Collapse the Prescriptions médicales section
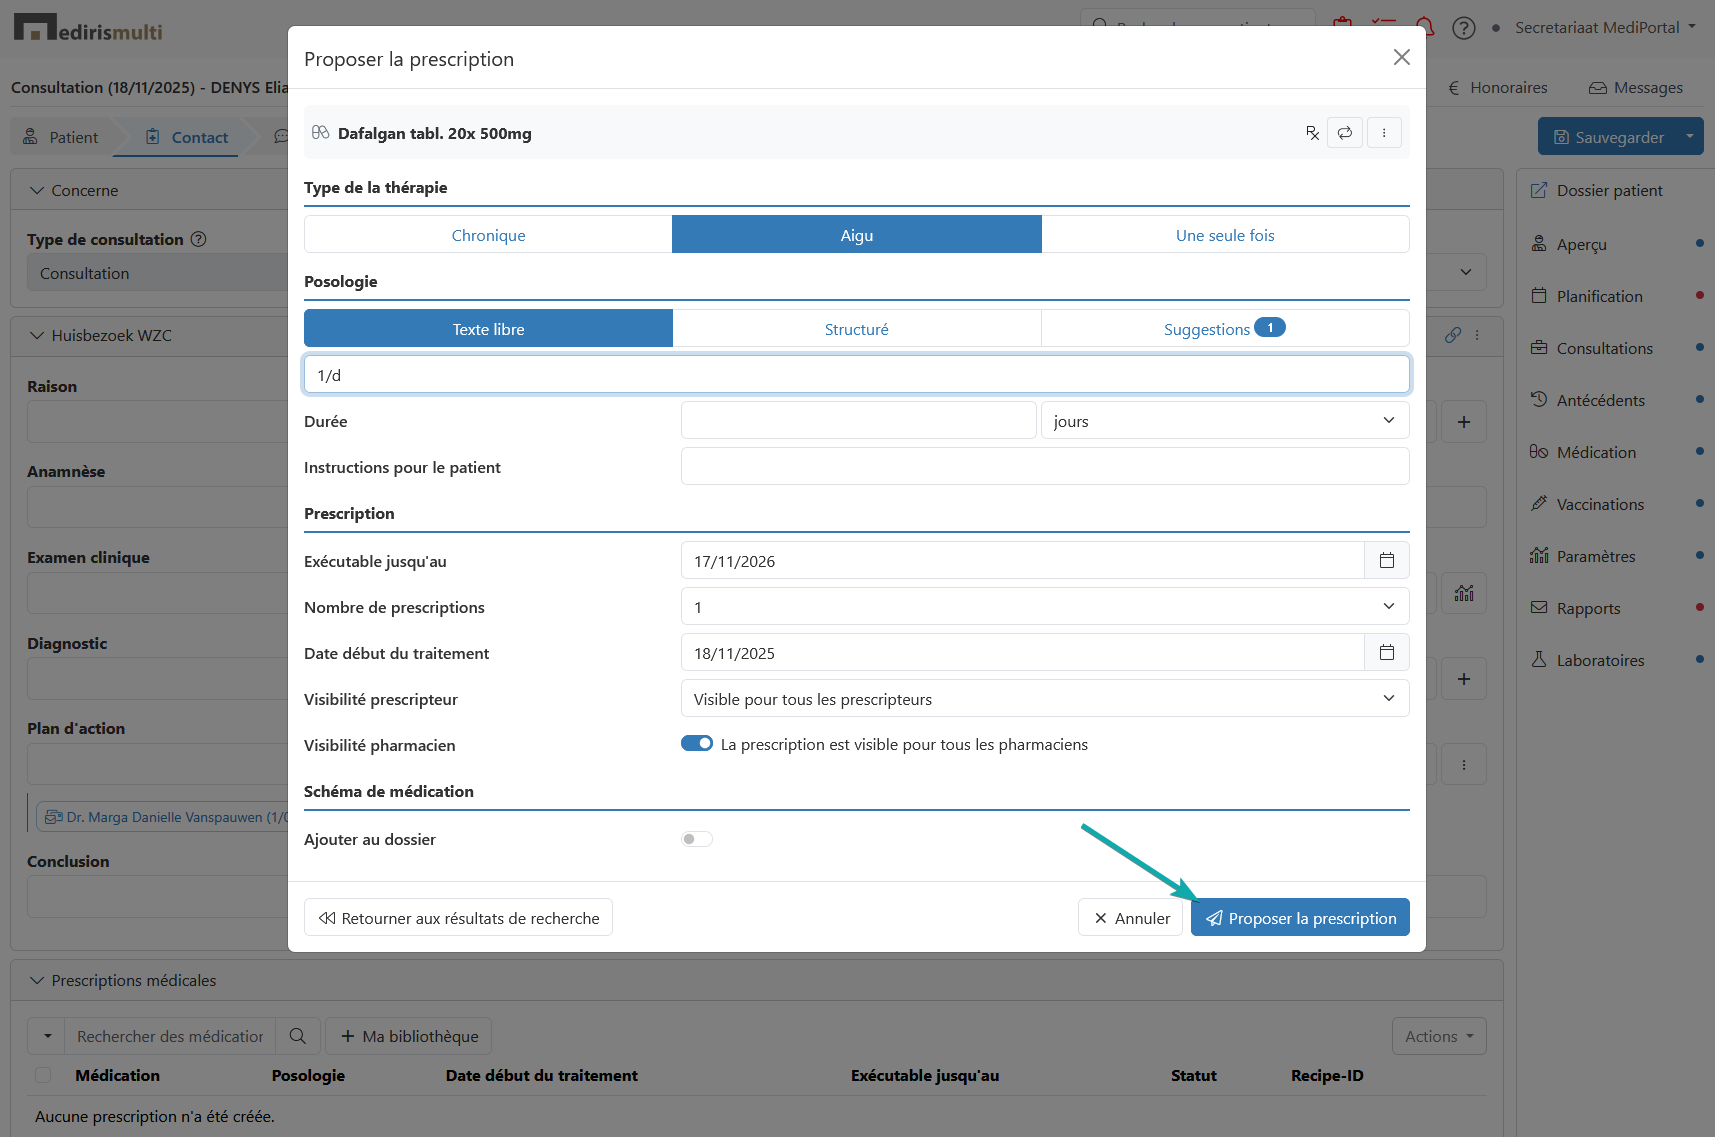This screenshot has height=1137, width=1715. tap(37, 980)
